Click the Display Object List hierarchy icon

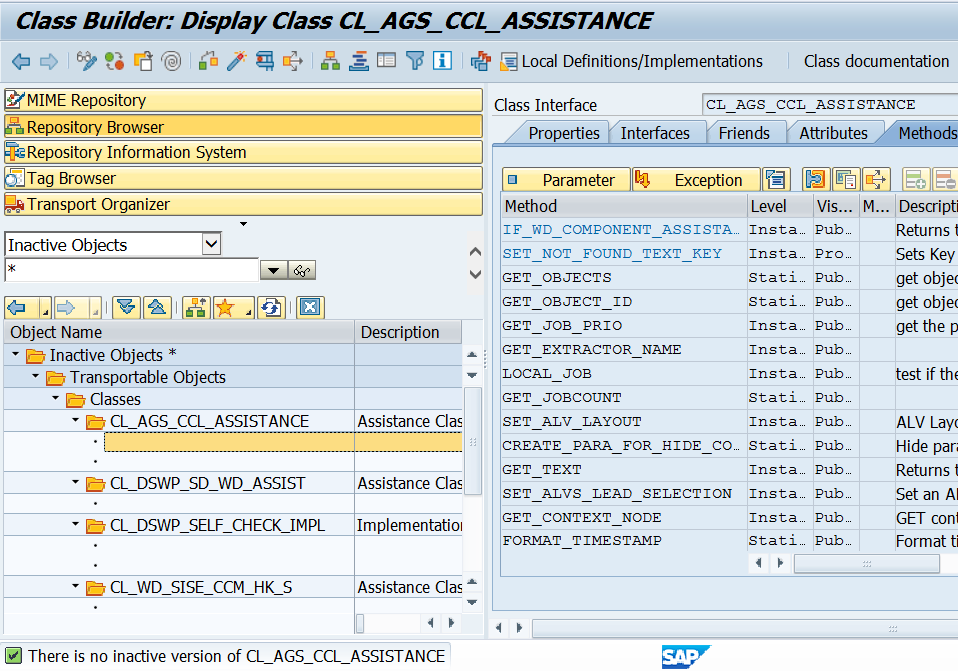[331, 61]
